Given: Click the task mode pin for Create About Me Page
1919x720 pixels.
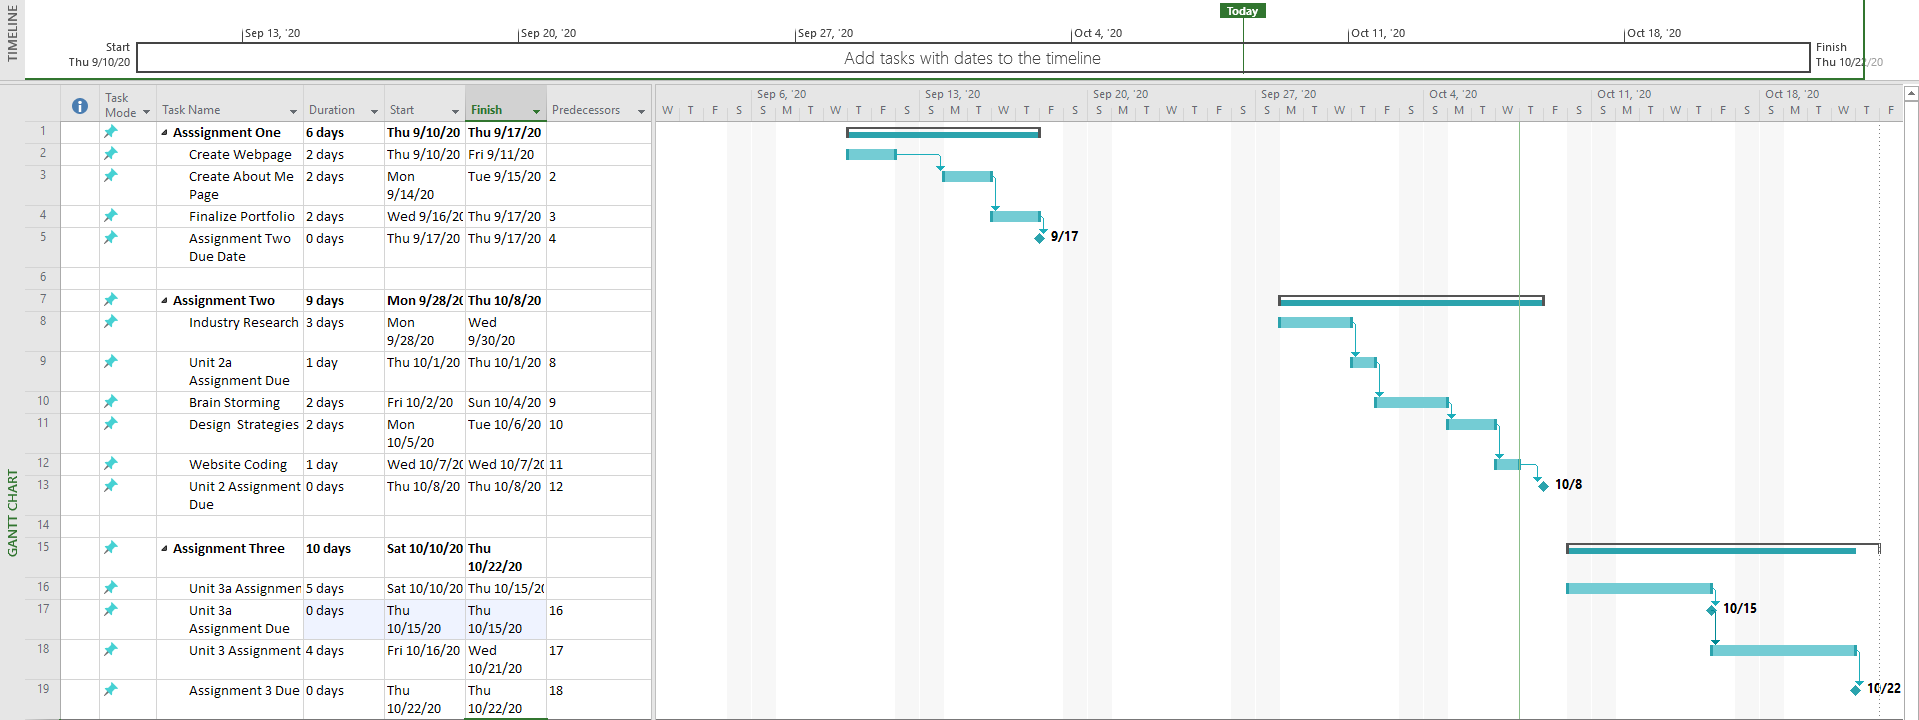Looking at the screenshot, I should tap(111, 176).
